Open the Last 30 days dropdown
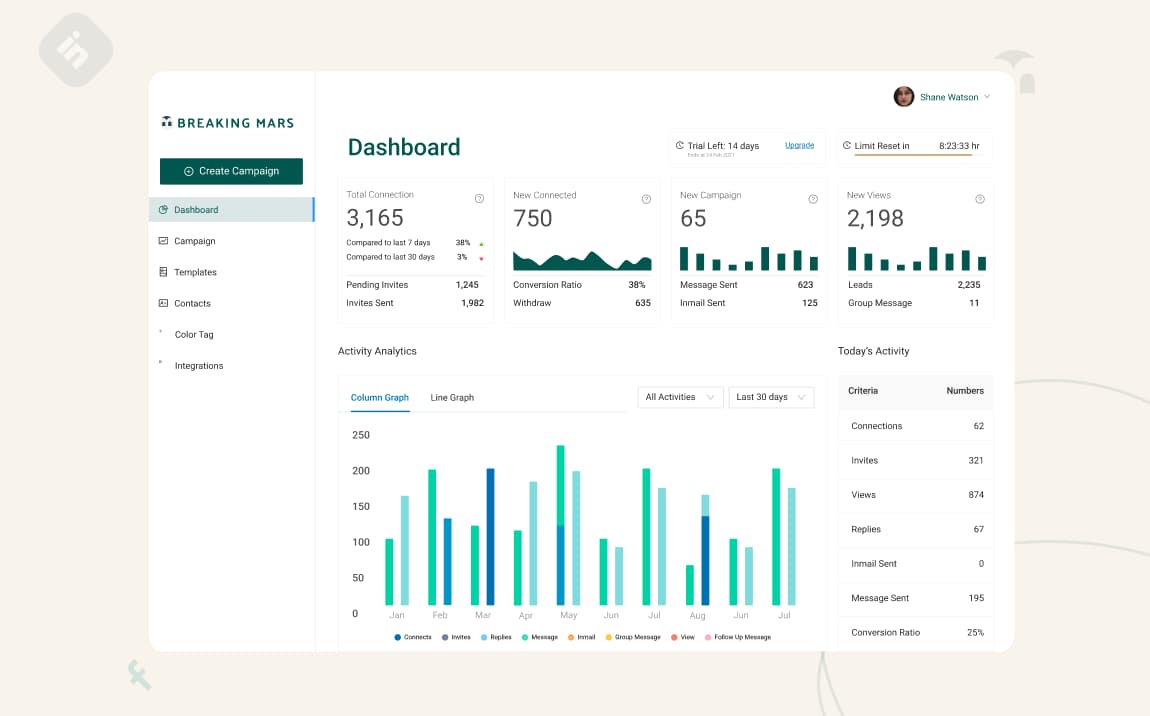Image resolution: width=1150 pixels, height=716 pixels. point(771,397)
